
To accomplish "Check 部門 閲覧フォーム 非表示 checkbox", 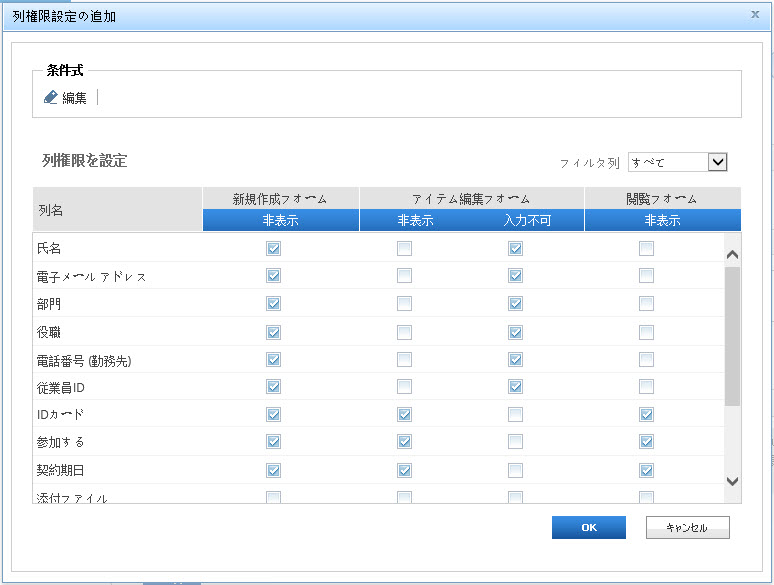I will [646, 304].
